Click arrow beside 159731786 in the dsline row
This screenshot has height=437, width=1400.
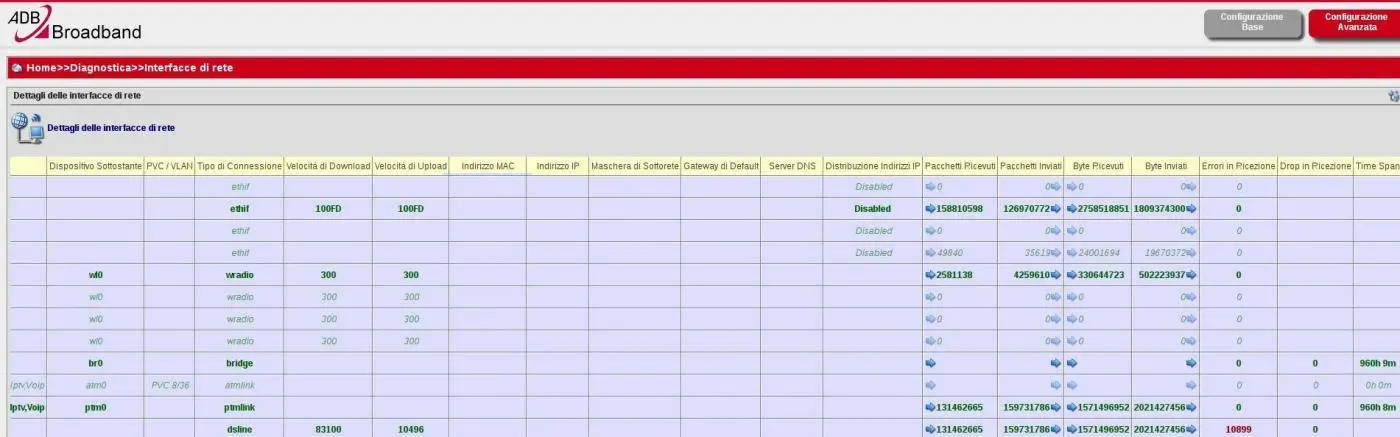[x=1055, y=430]
